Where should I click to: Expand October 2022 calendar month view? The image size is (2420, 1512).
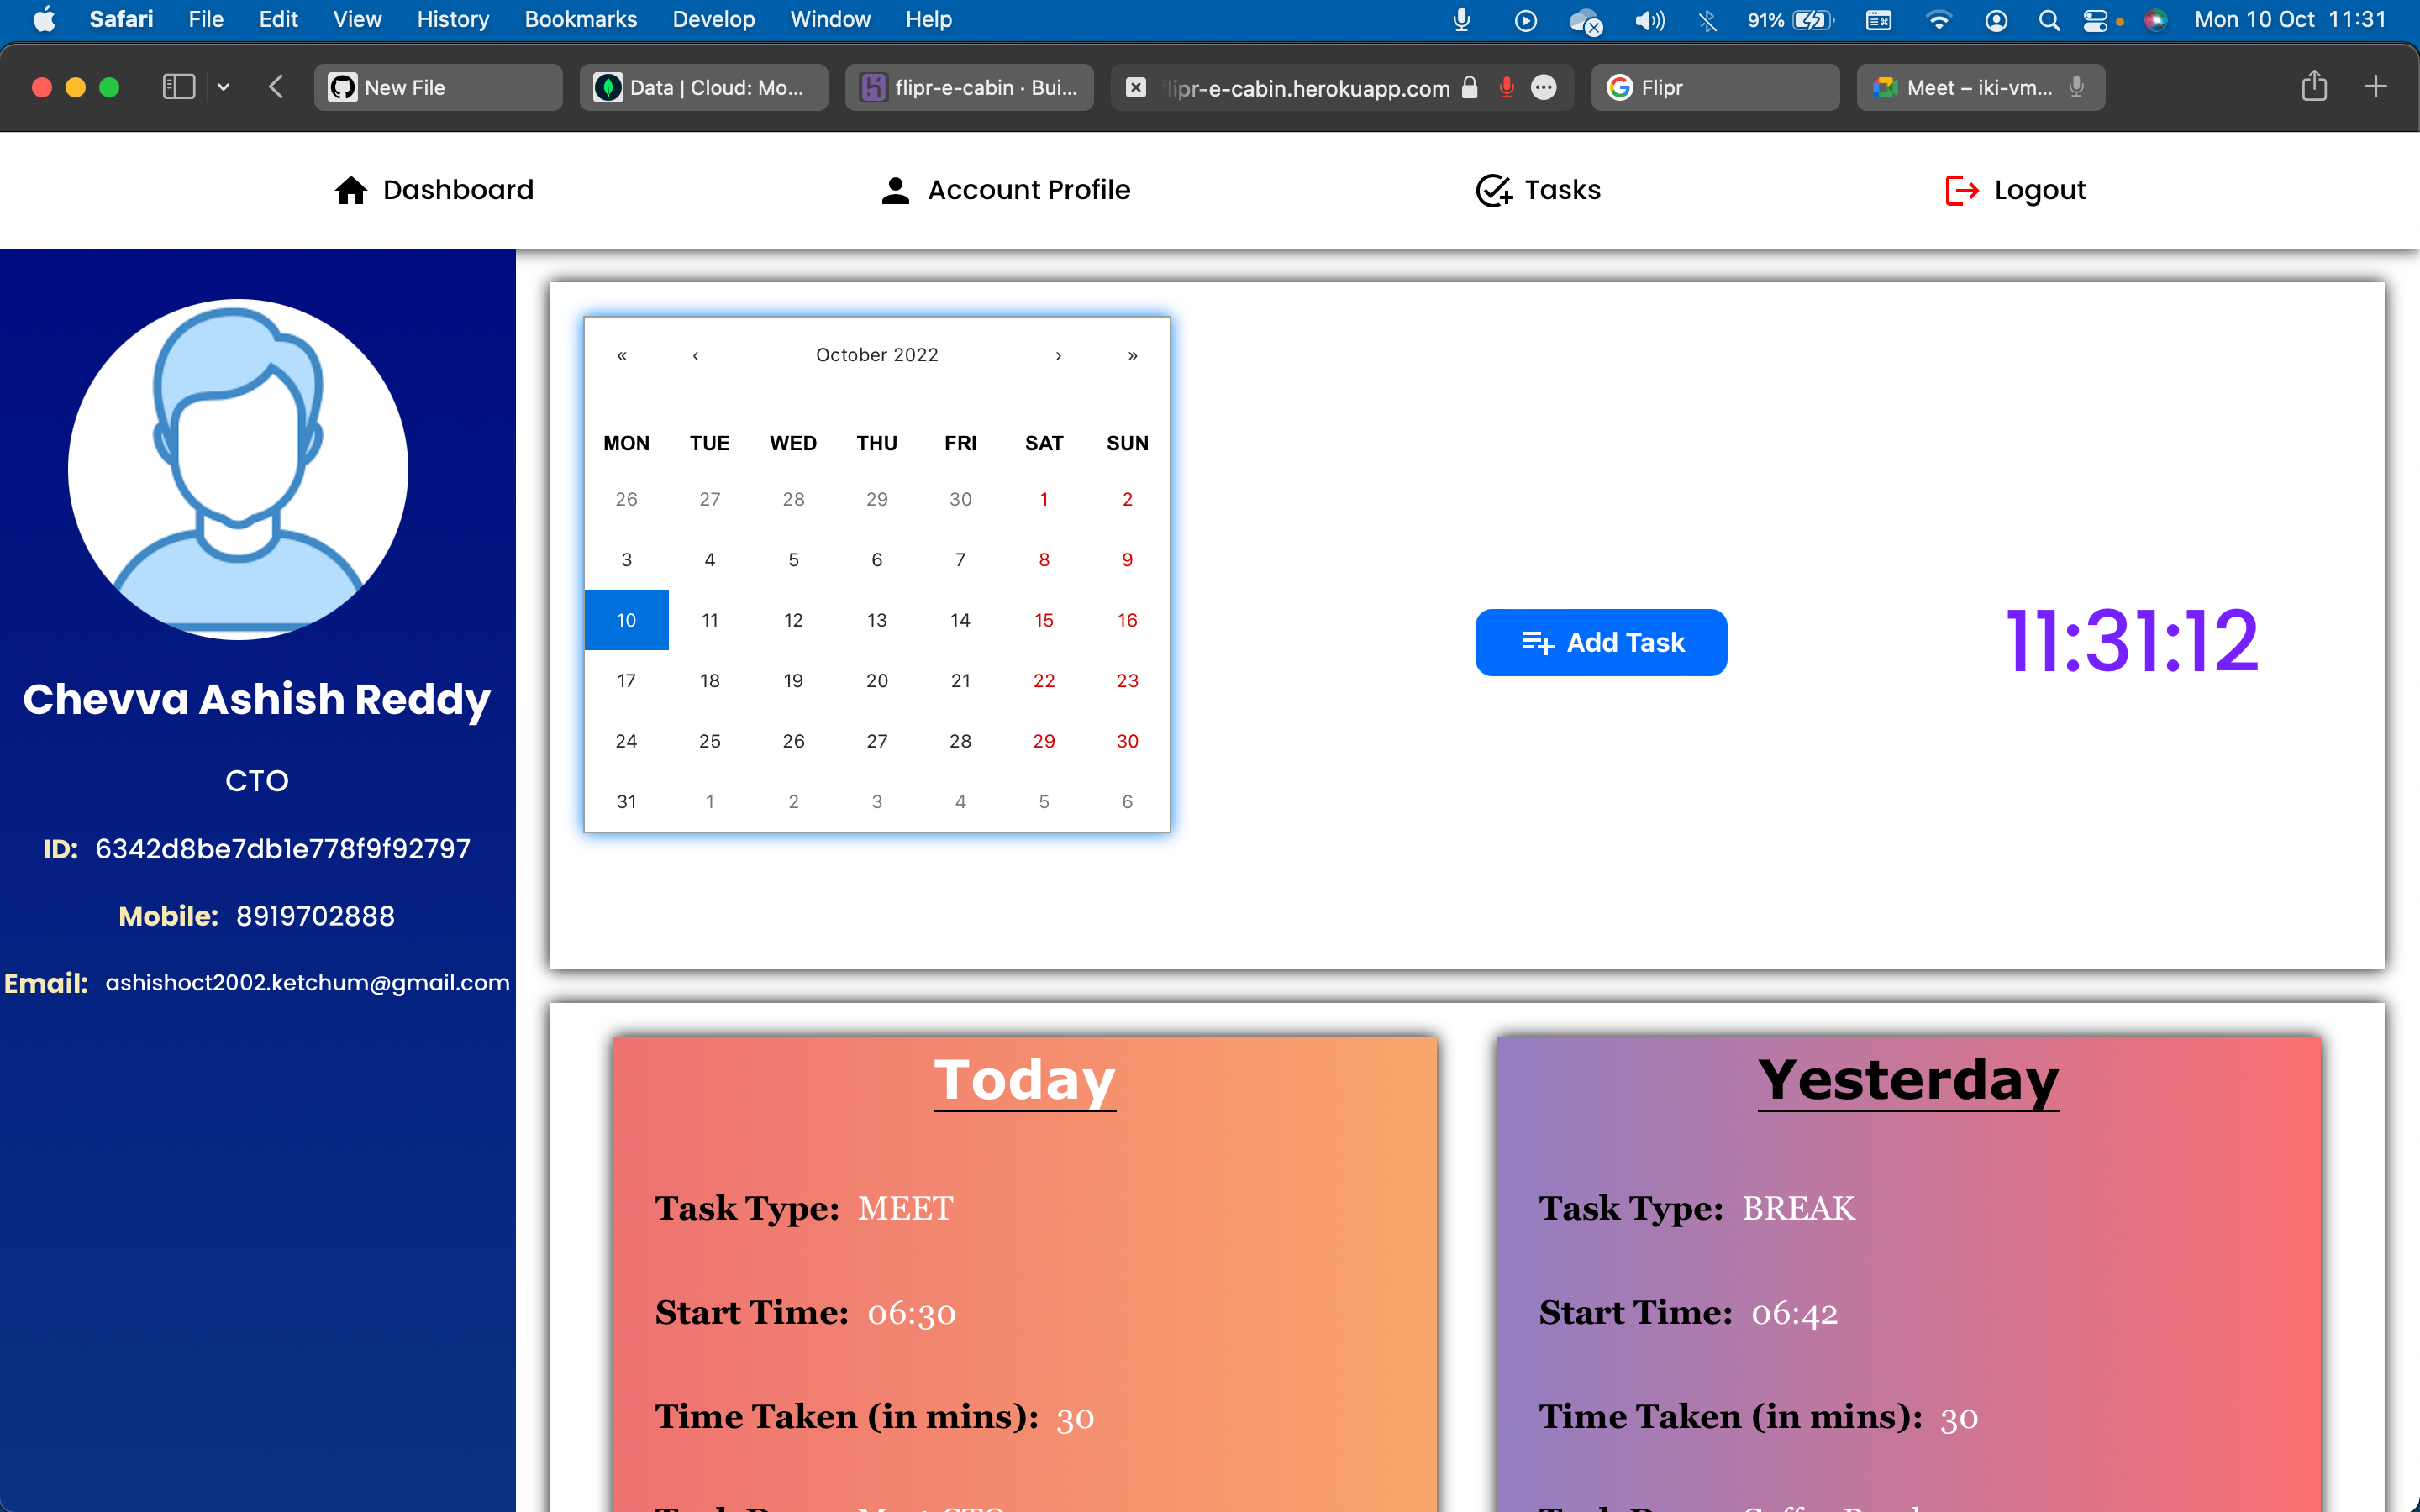pos(876,355)
